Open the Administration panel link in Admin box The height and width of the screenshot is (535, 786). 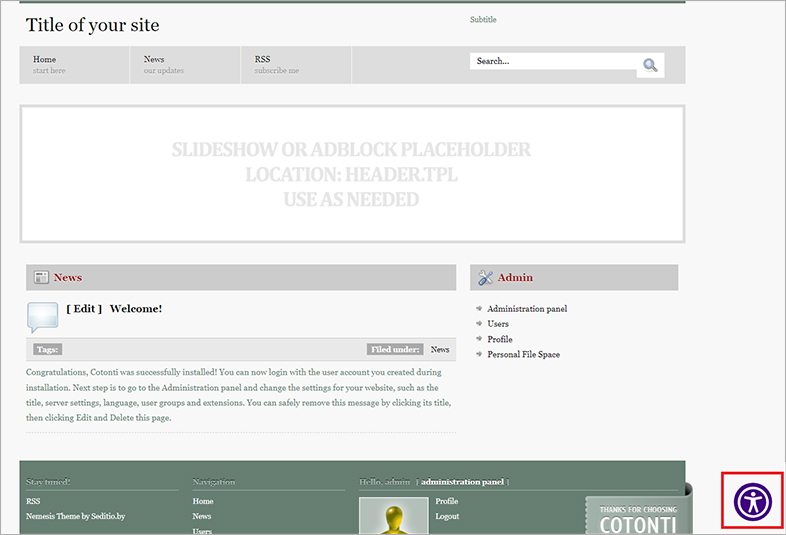(527, 309)
